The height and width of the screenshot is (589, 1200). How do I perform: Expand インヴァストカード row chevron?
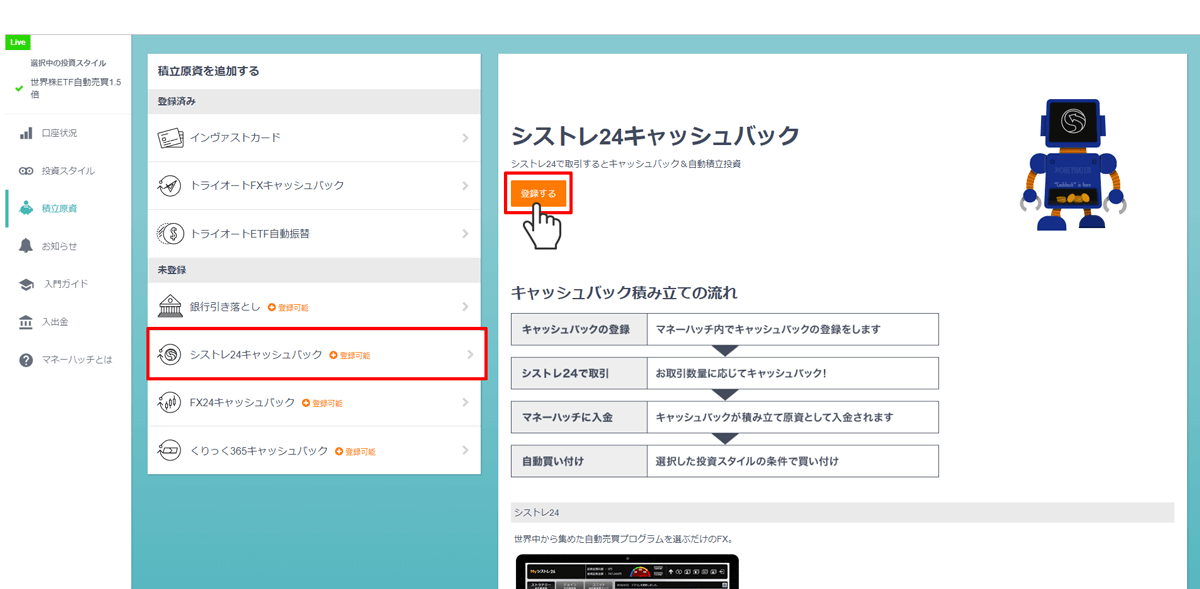pos(465,138)
